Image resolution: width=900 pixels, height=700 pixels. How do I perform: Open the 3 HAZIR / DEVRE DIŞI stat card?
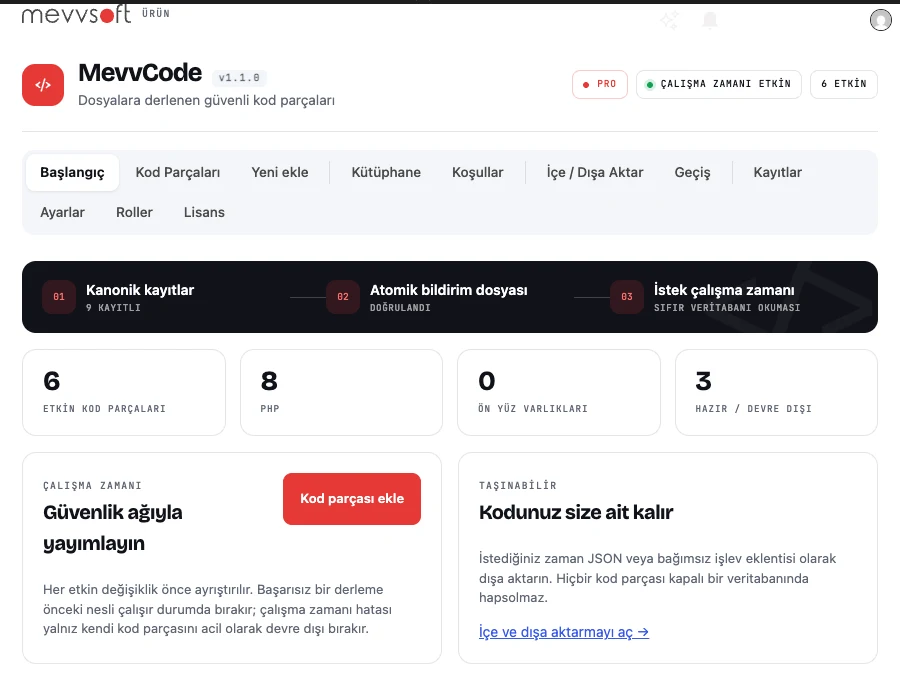tap(777, 392)
